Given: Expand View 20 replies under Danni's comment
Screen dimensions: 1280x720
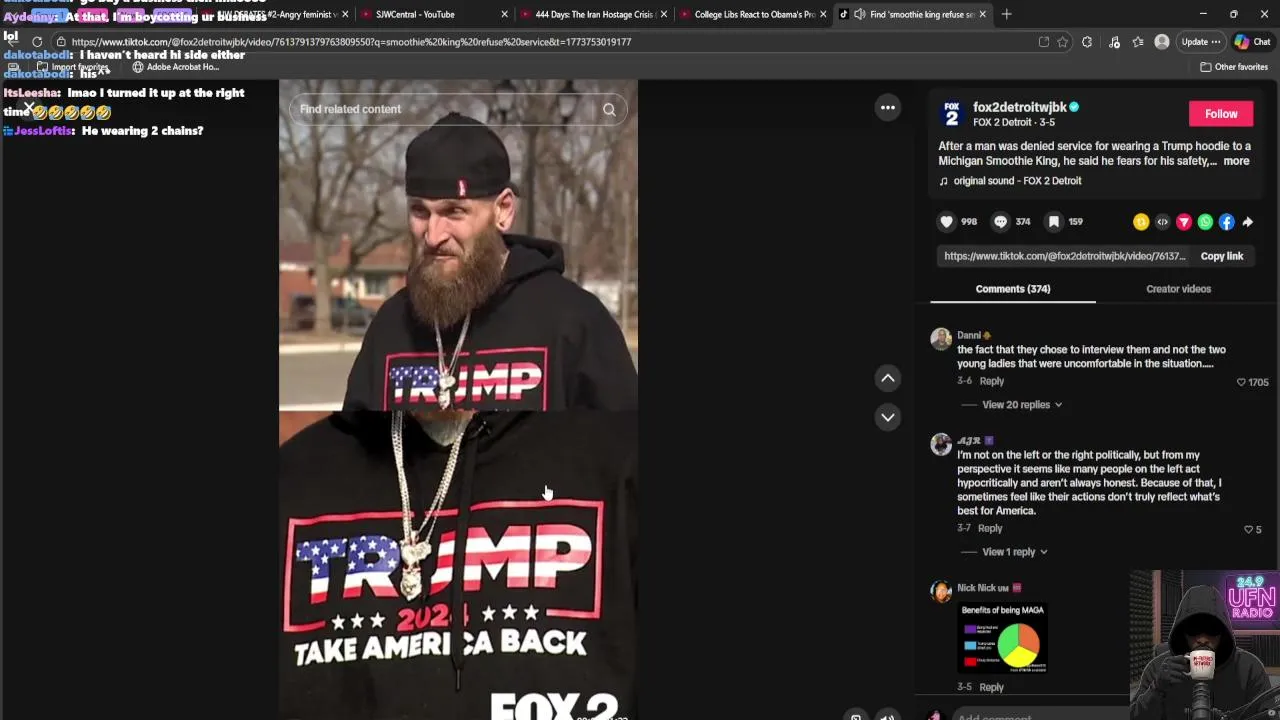Looking at the screenshot, I should click(x=1022, y=405).
